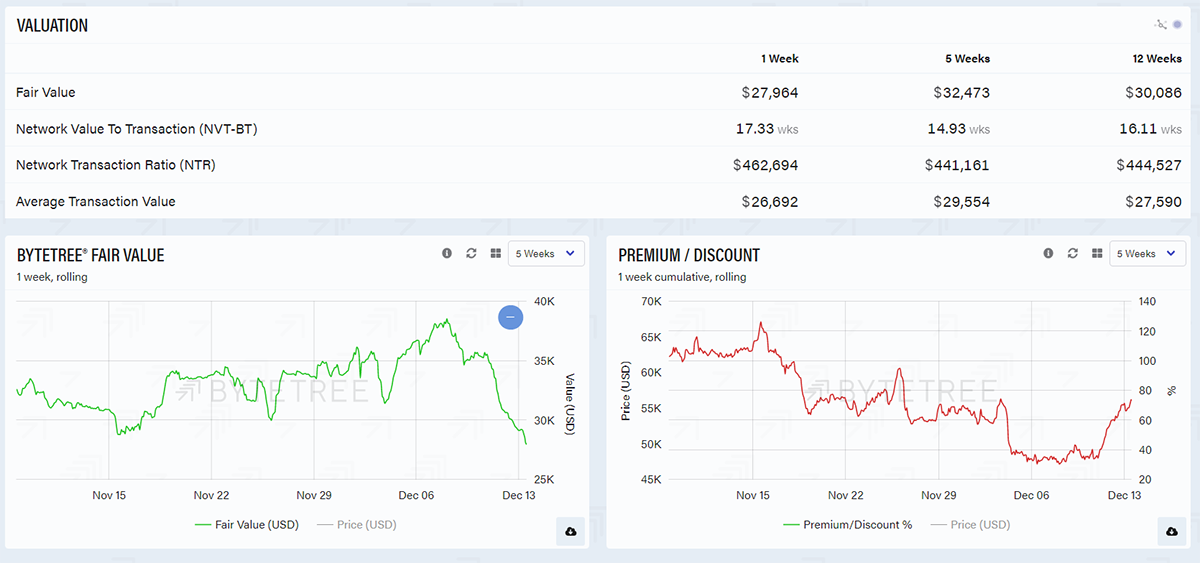This screenshot has width=1200, height=563.
Task: Click the 1 Week column header
Action: (779, 58)
